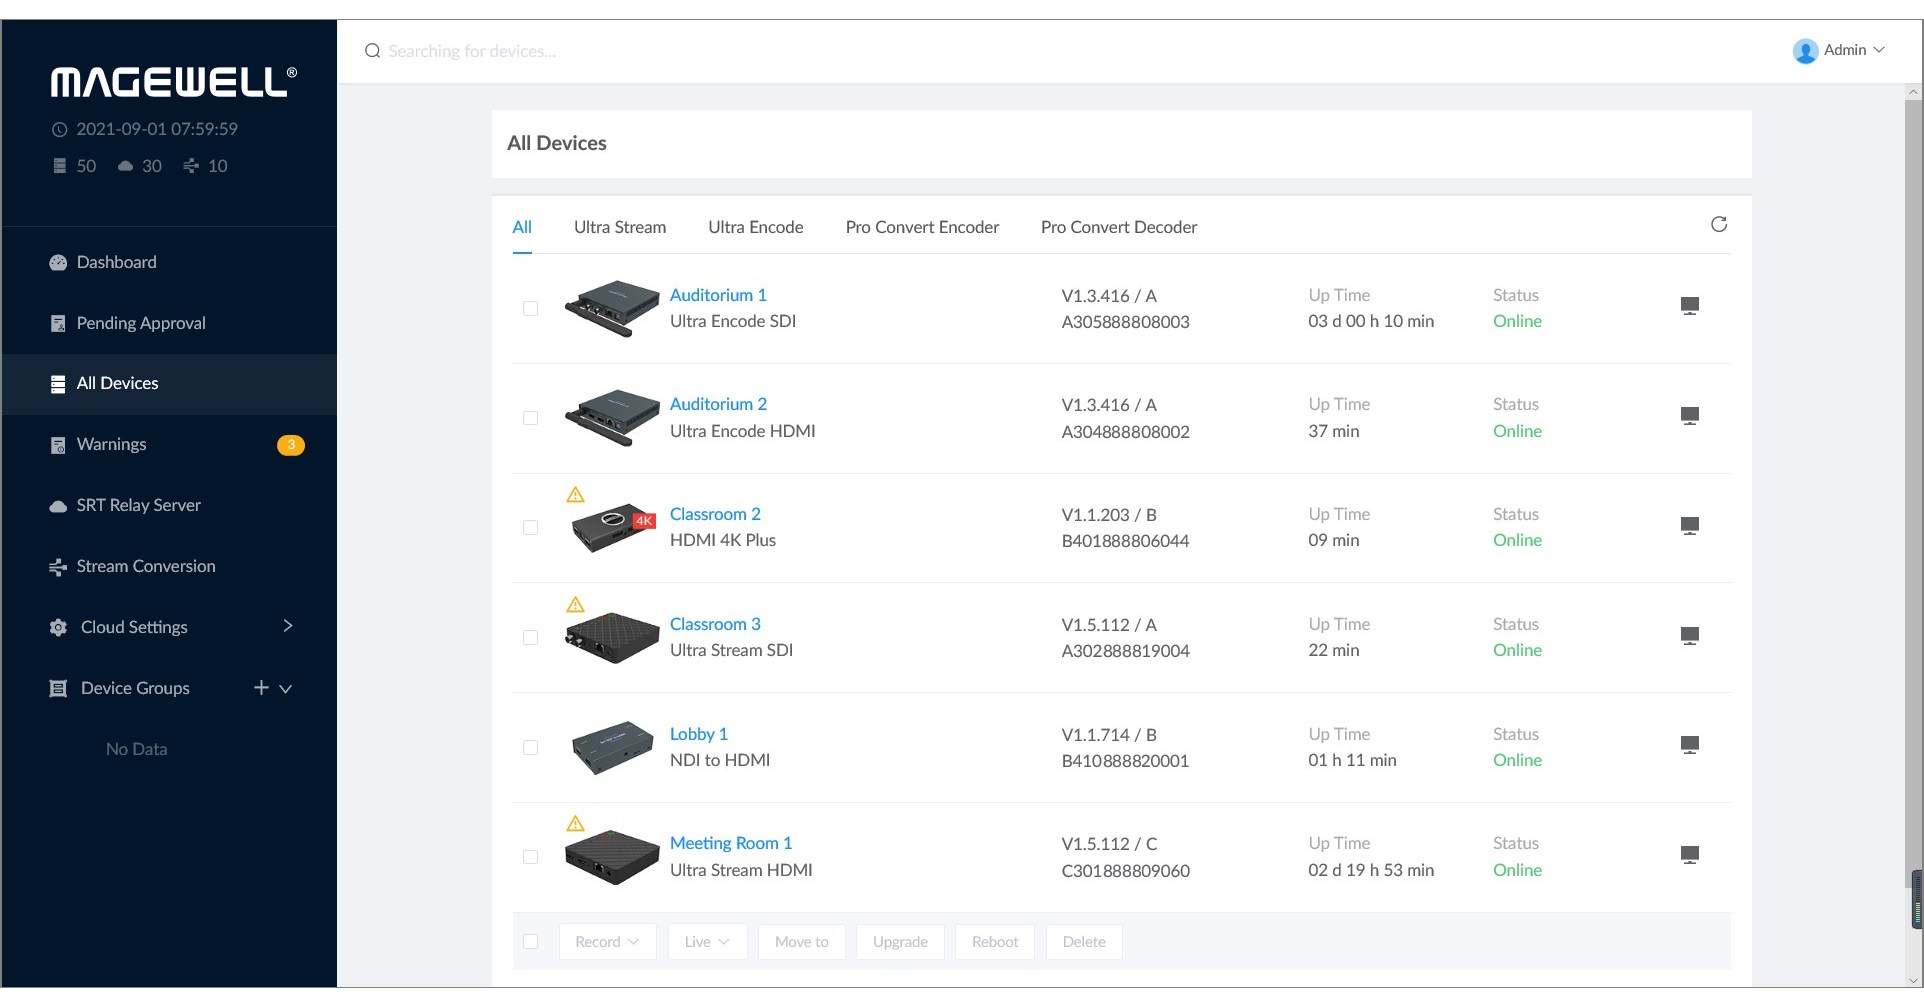
Task: Click the warning triangle on Classroom 2
Action: [575, 493]
